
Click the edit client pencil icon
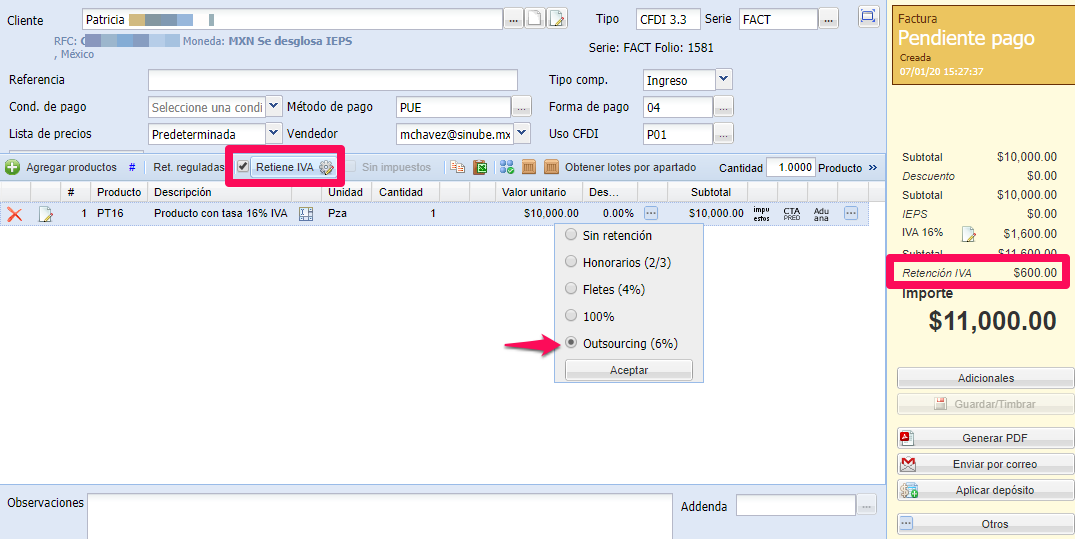click(x=557, y=19)
